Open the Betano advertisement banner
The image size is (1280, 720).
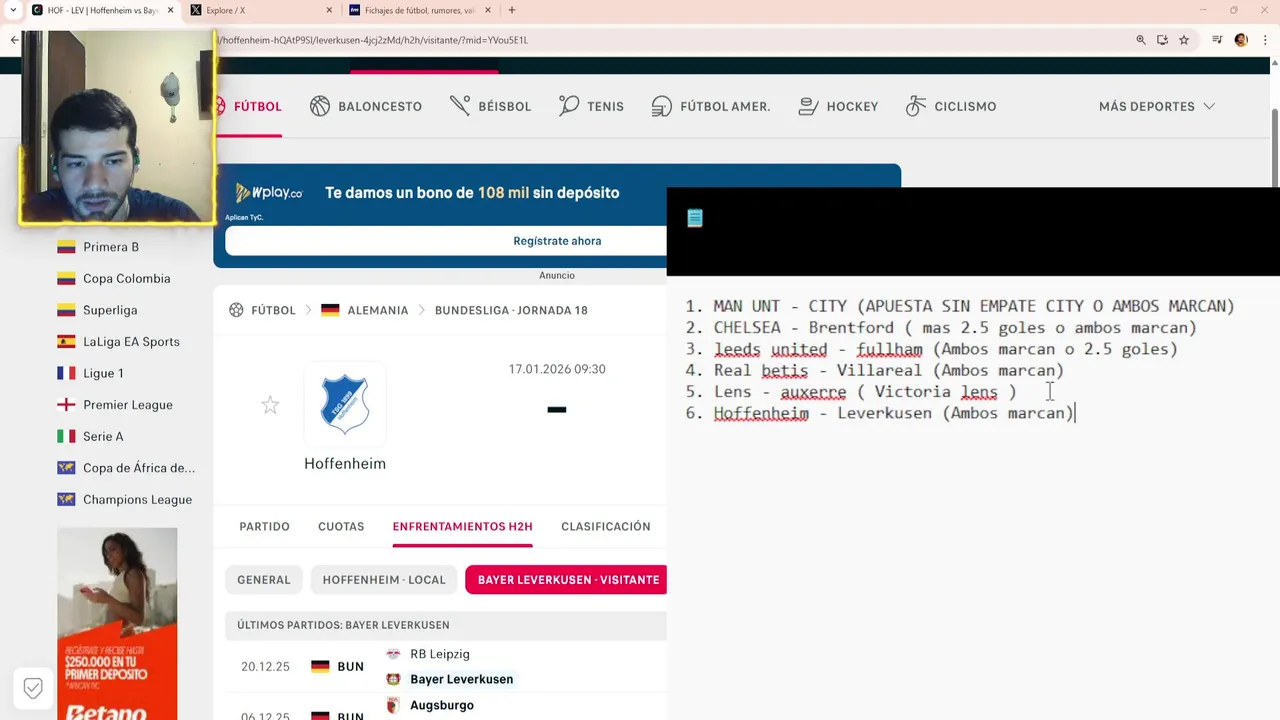tap(117, 624)
